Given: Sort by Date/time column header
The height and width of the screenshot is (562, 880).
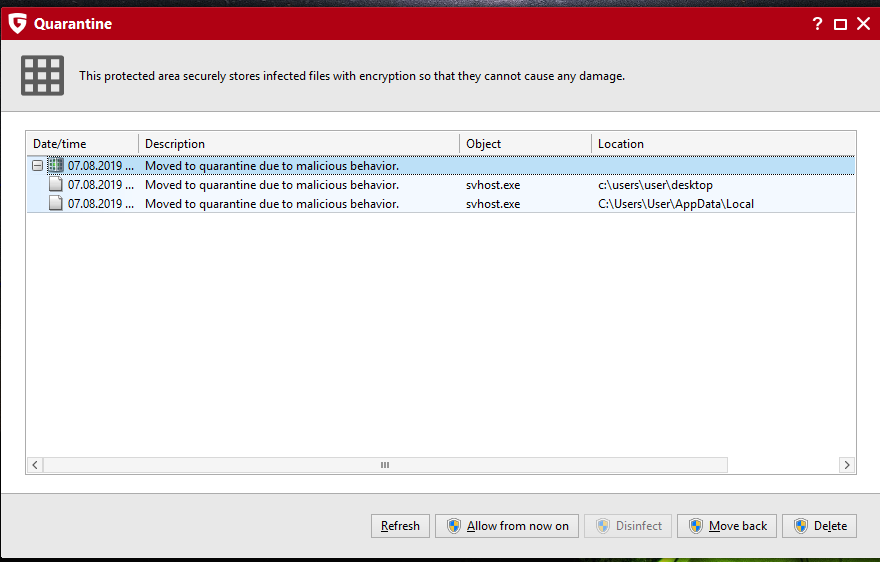Looking at the screenshot, I should tap(82, 144).
